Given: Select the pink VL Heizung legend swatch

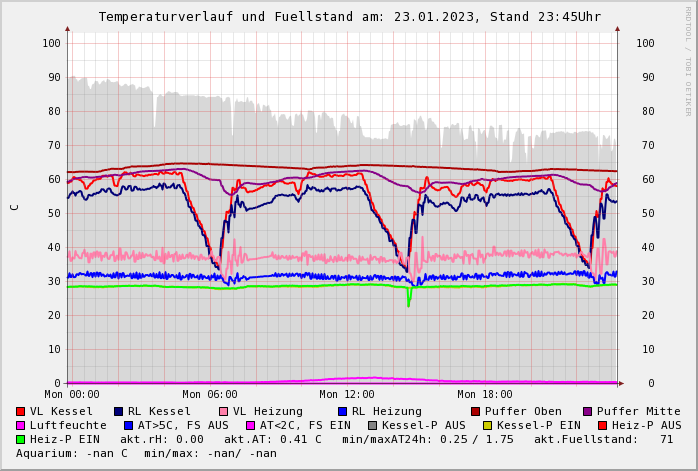Looking at the screenshot, I should (x=223, y=411).
